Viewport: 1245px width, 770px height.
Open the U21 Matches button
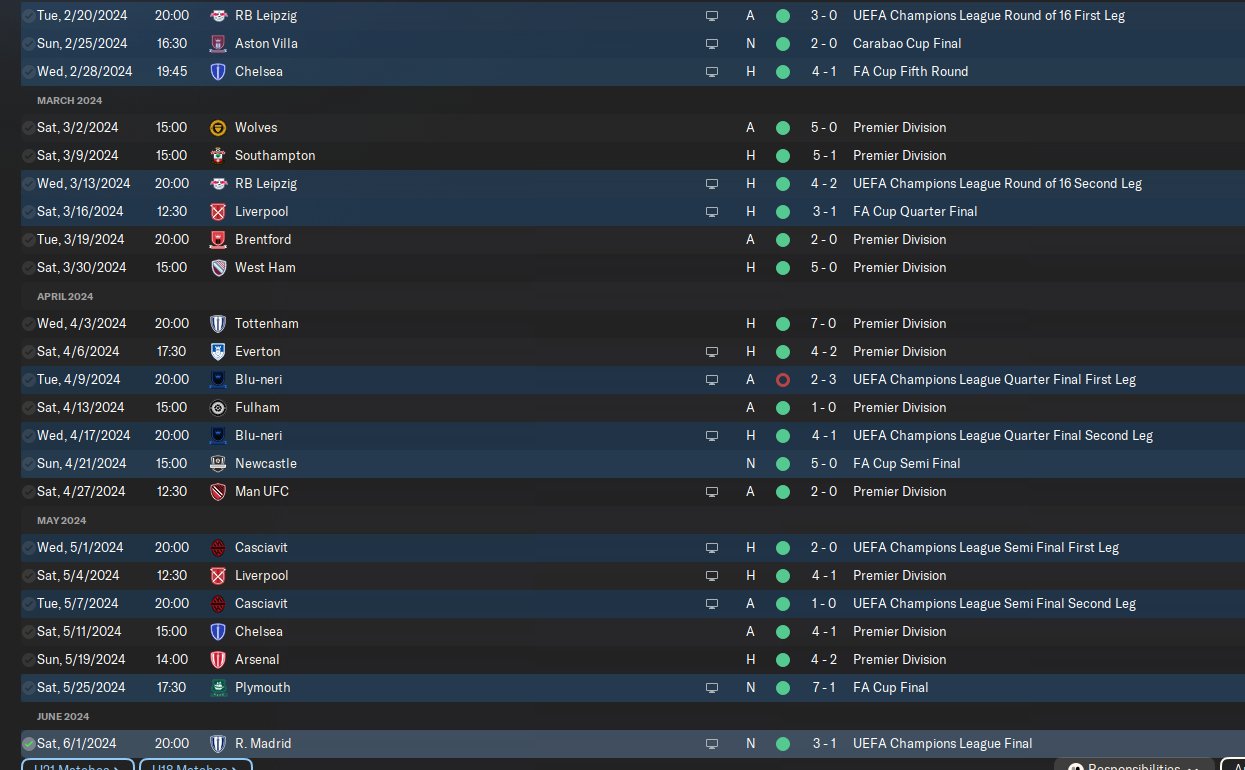tap(76, 766)
